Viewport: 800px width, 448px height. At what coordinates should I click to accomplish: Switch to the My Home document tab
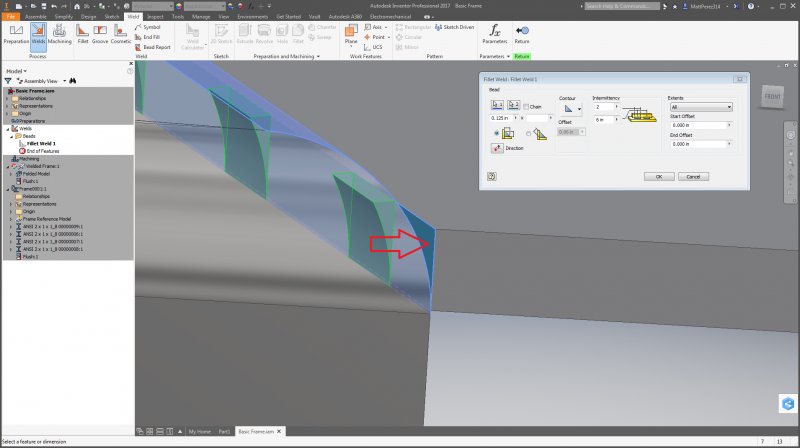(201, 430)
